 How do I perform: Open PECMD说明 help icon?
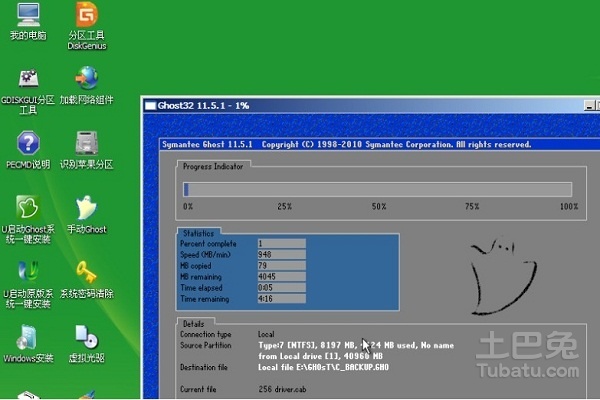click(28, 150)
